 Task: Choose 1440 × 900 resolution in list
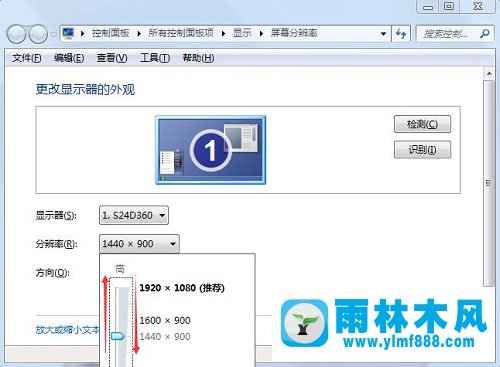[165, 337]
